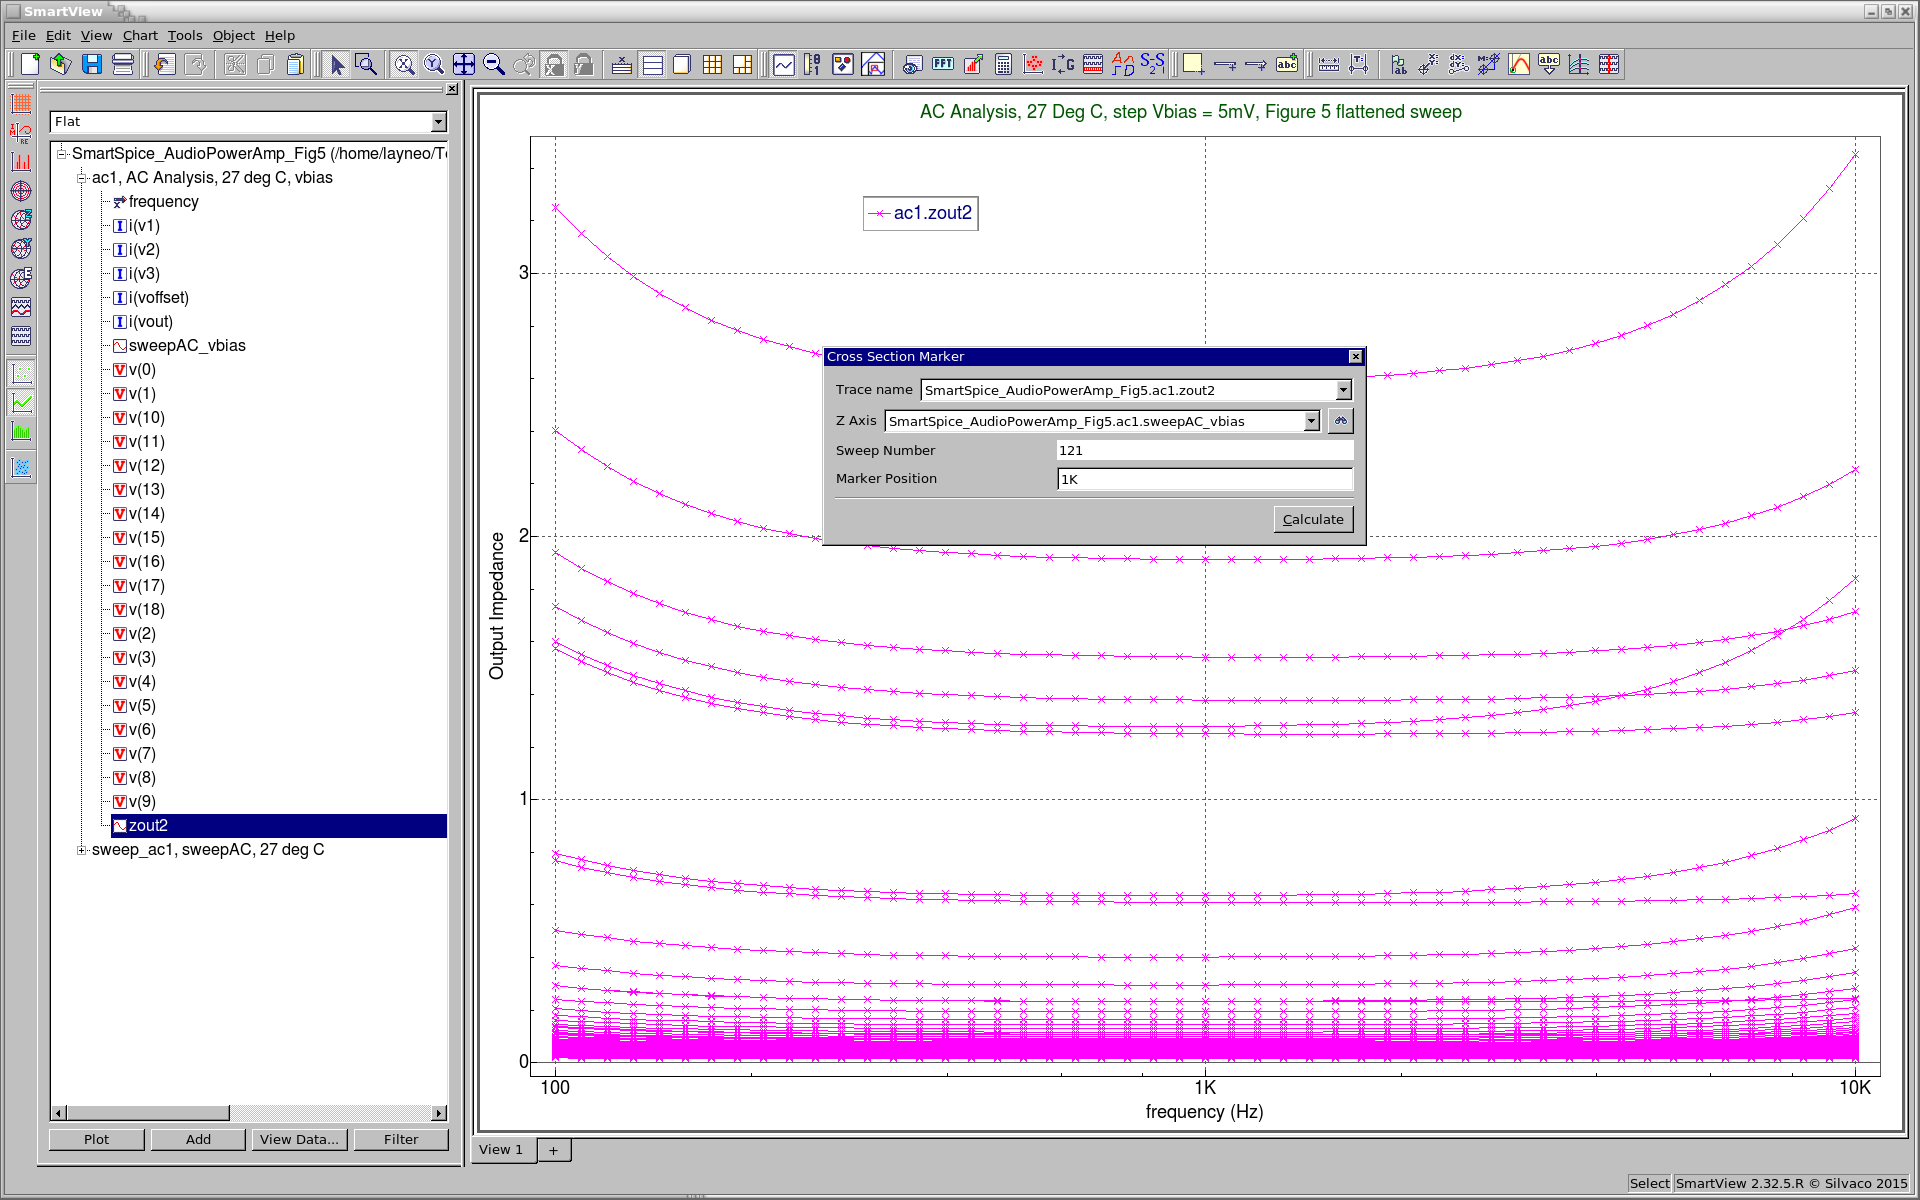This screenshot has width=1920, height=1200.
Task: Click the grid chart layout icon
Action: click(712, 65)
